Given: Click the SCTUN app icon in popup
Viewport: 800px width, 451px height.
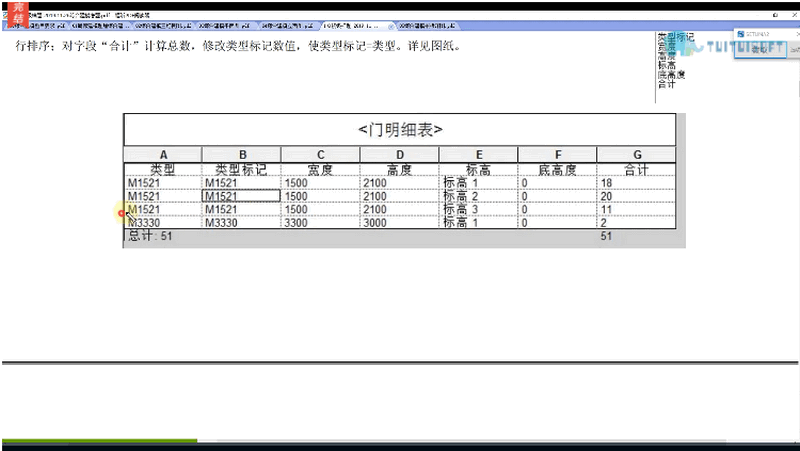Looking at the screenshot, I should point(741,34).
